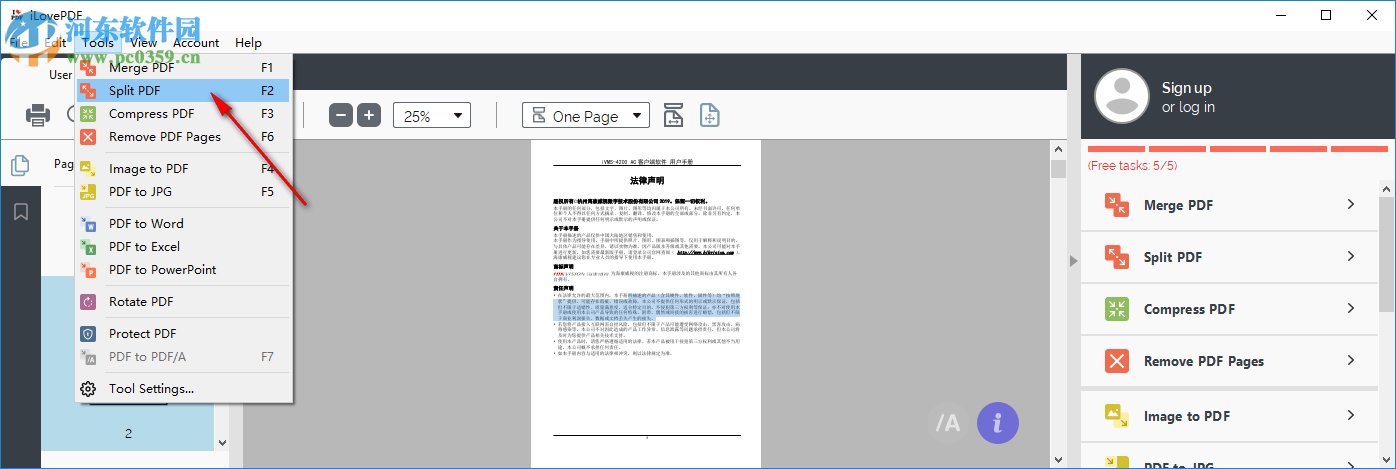Open the Edit menu

pos(55,43)
